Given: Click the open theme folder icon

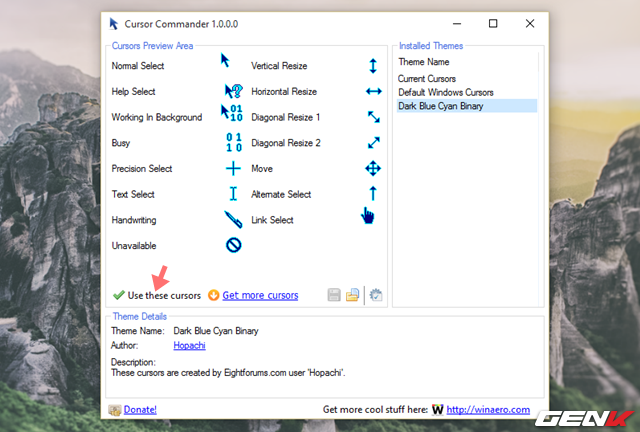Looking at the screenshot, I should pyautogui.click(x=352, y=295).
